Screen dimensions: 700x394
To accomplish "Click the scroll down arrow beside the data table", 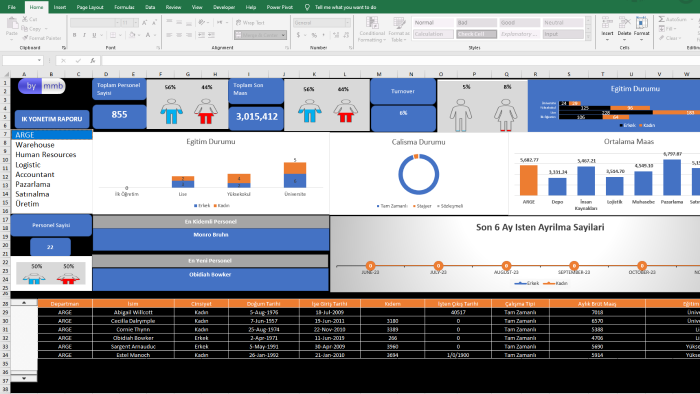I will 24,378.
